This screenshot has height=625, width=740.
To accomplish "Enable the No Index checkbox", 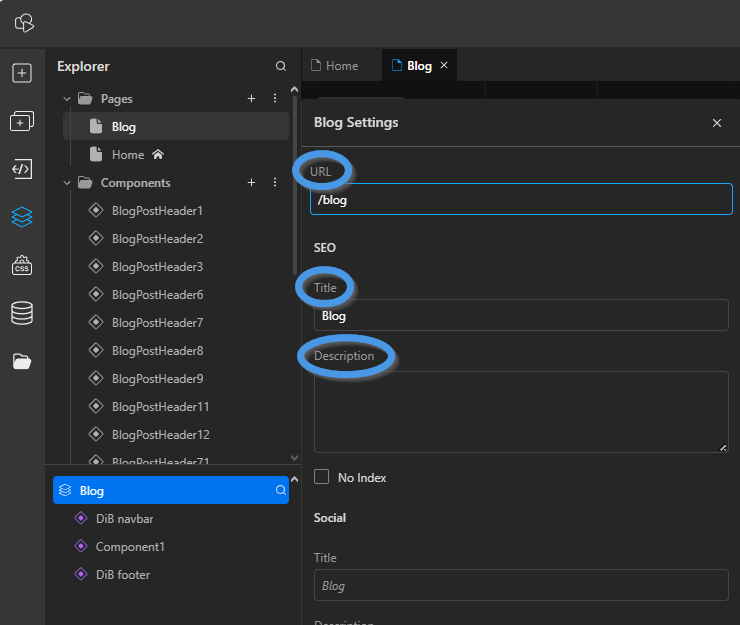I will (x=321, y=477).
